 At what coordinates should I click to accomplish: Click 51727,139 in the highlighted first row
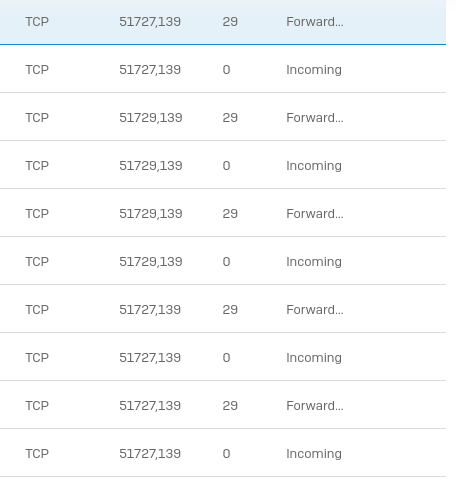tap(150, 22)
